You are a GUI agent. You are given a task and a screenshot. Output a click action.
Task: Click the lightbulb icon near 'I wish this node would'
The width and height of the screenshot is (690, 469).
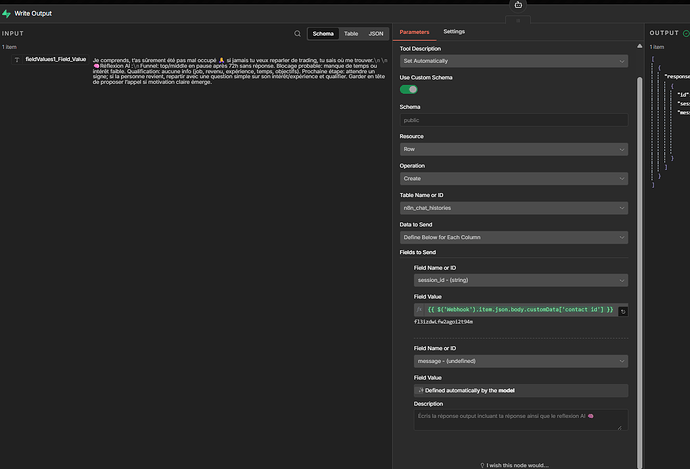pyautogui.click(x=483, y=464)
